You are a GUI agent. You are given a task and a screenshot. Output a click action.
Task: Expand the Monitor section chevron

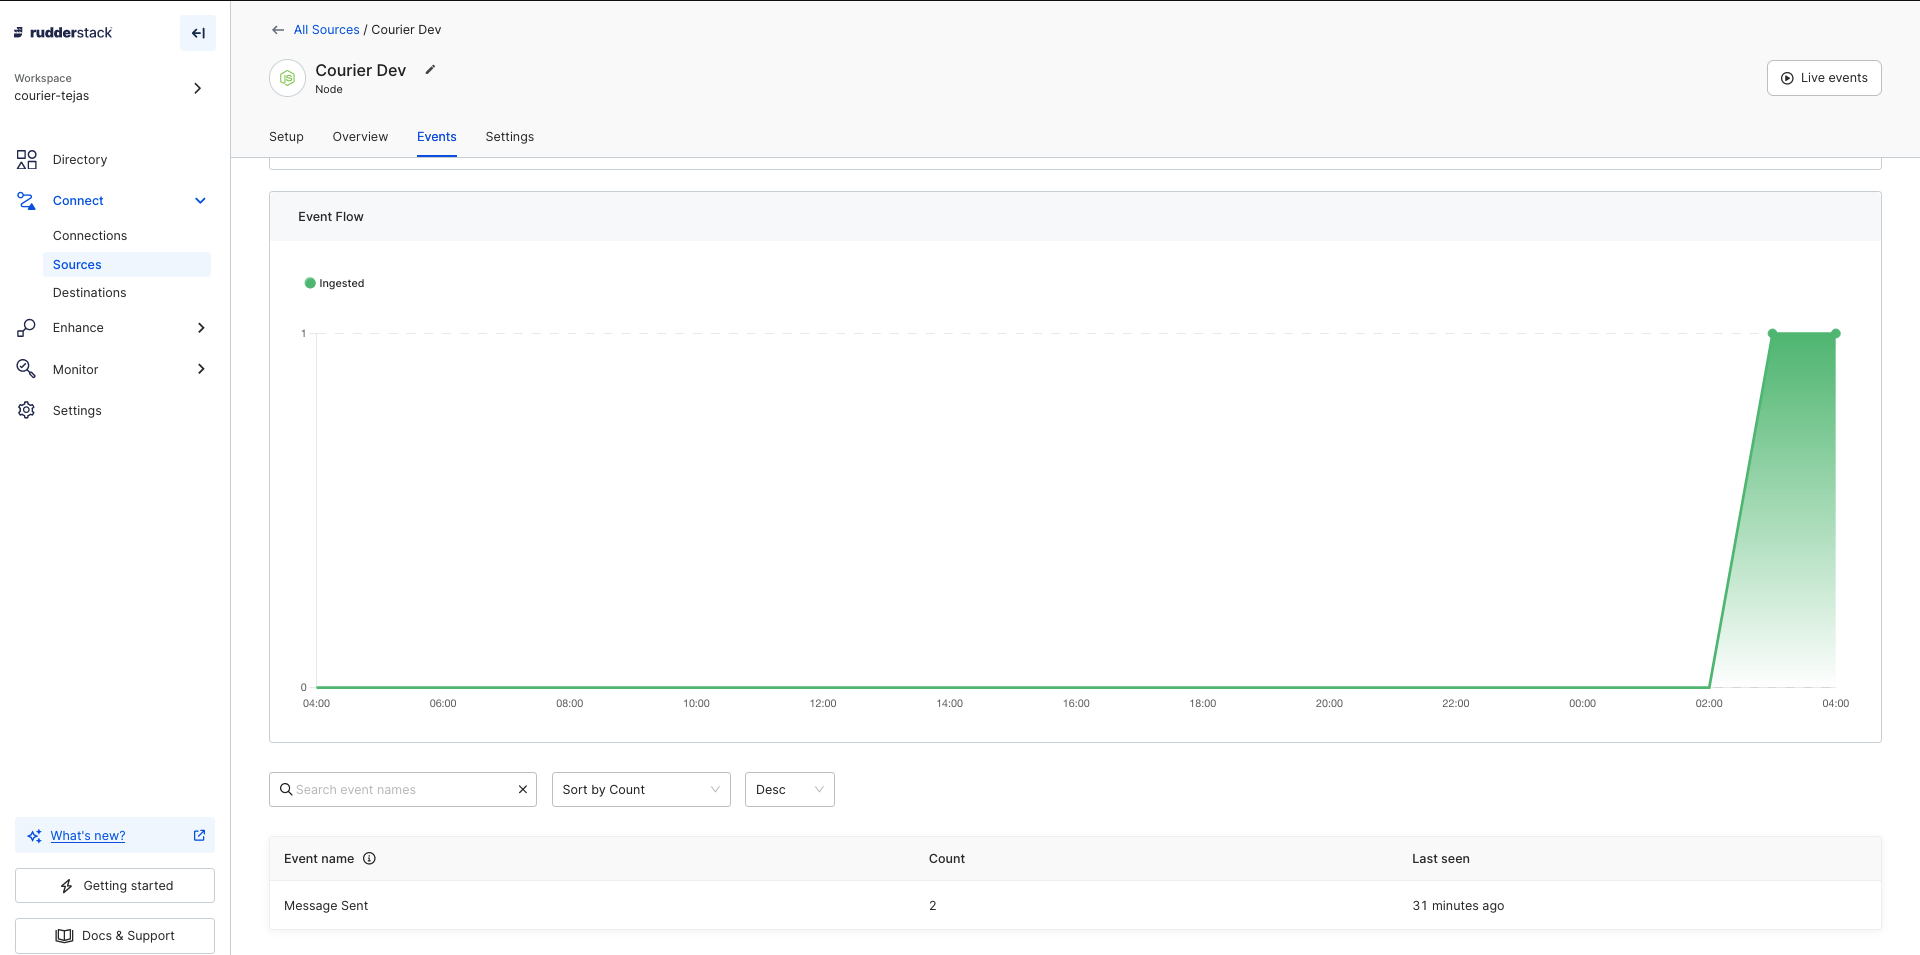[201, 369]
